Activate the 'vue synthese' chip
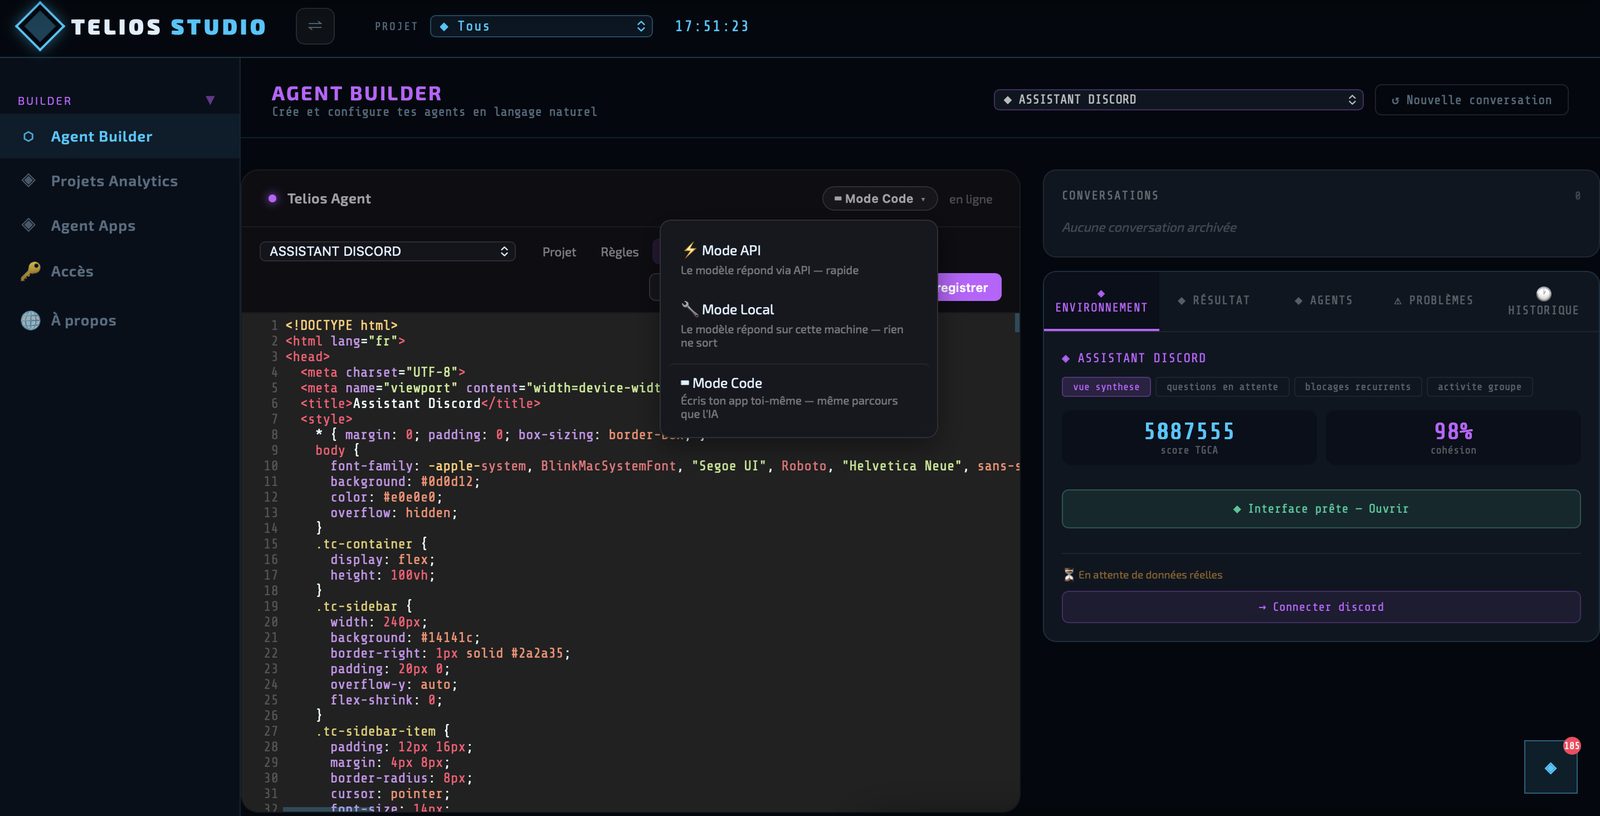This screenshot has height=816, width=1600. pyautogui.click(x=1106, y=387)
